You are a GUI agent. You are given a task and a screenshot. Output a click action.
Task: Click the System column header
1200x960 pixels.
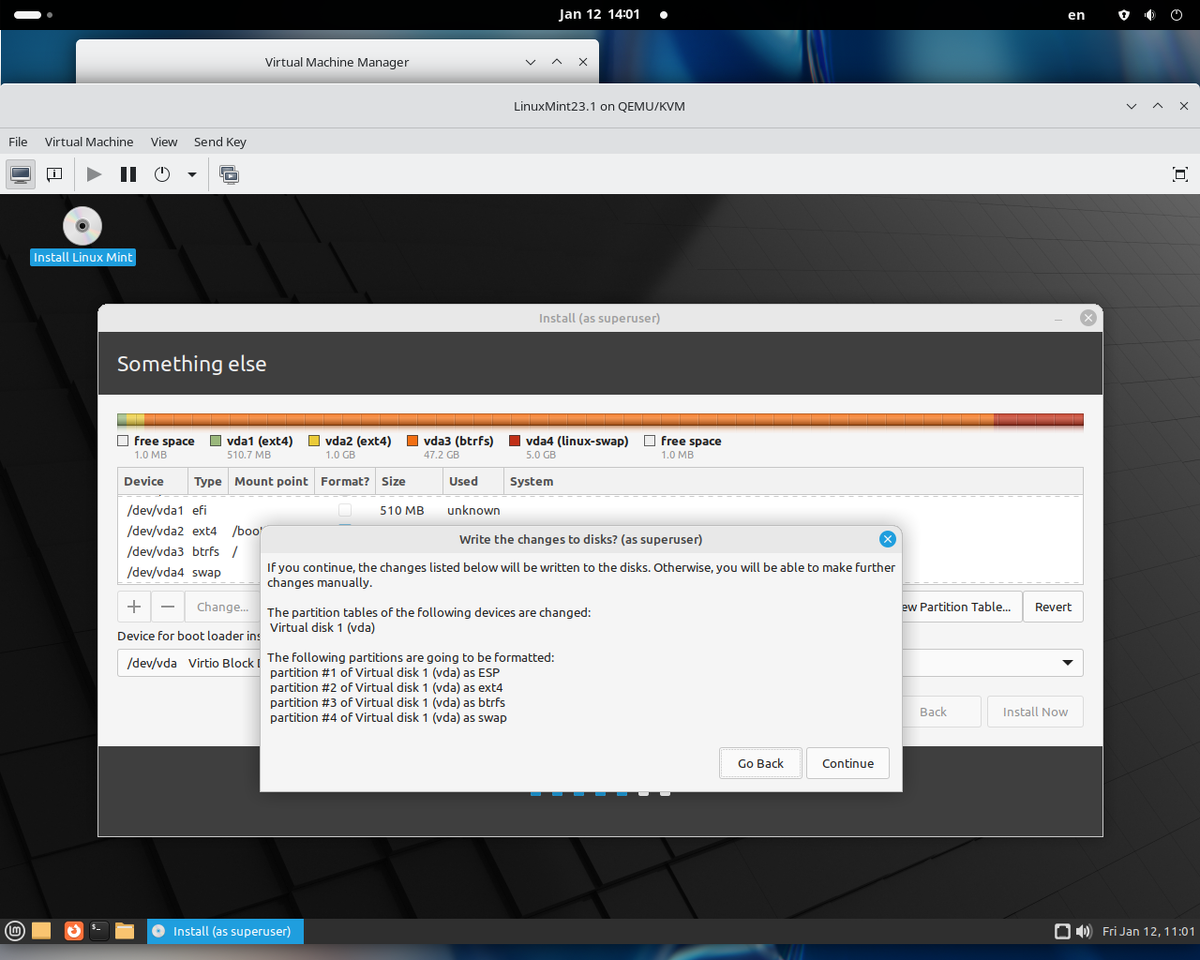(793, 481)
